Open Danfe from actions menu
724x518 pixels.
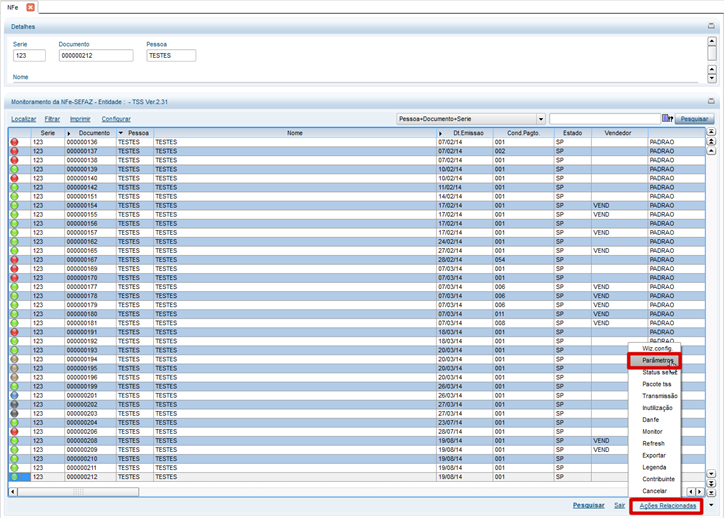[x=651, y=420]
